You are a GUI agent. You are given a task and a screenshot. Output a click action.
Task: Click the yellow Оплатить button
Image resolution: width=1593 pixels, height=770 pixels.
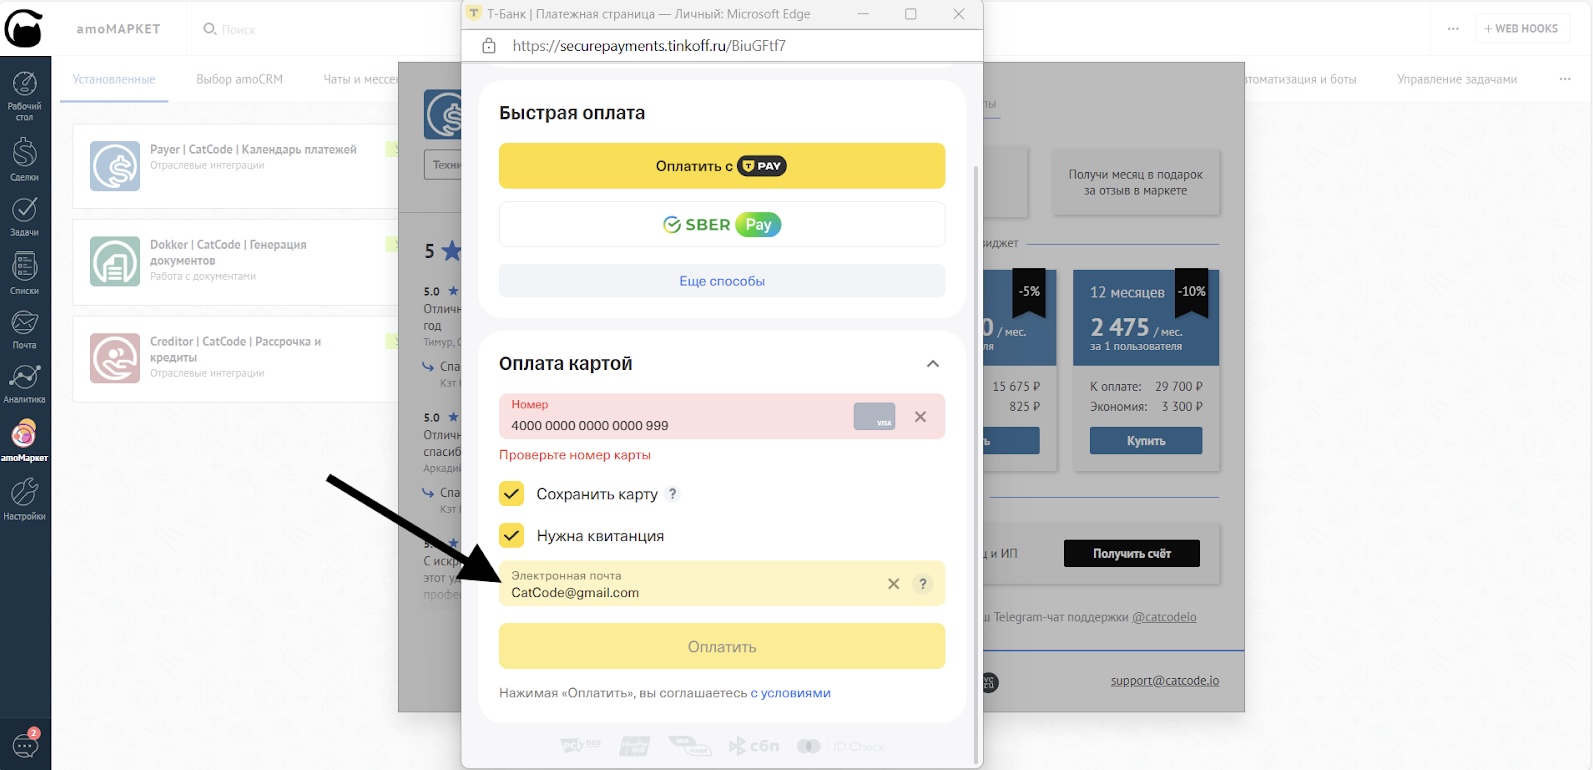click(722, 647)
